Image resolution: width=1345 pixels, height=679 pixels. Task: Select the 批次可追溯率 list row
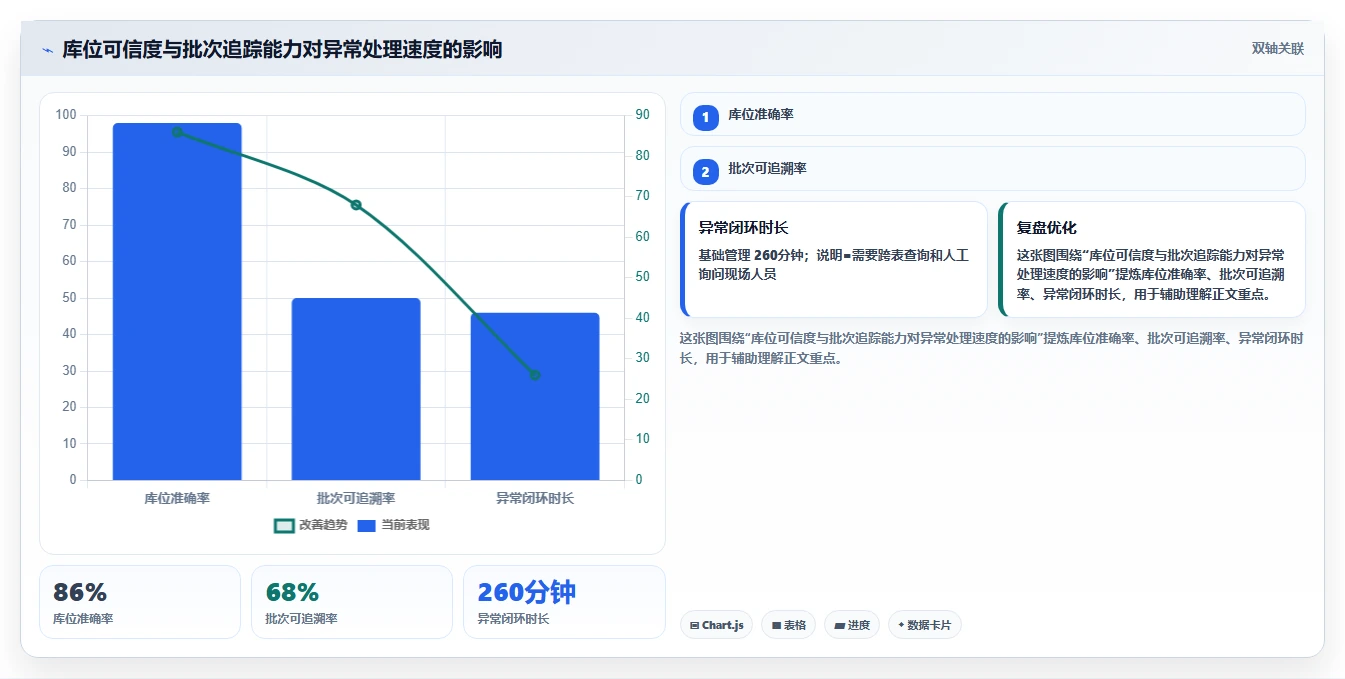tap(992, 168)
